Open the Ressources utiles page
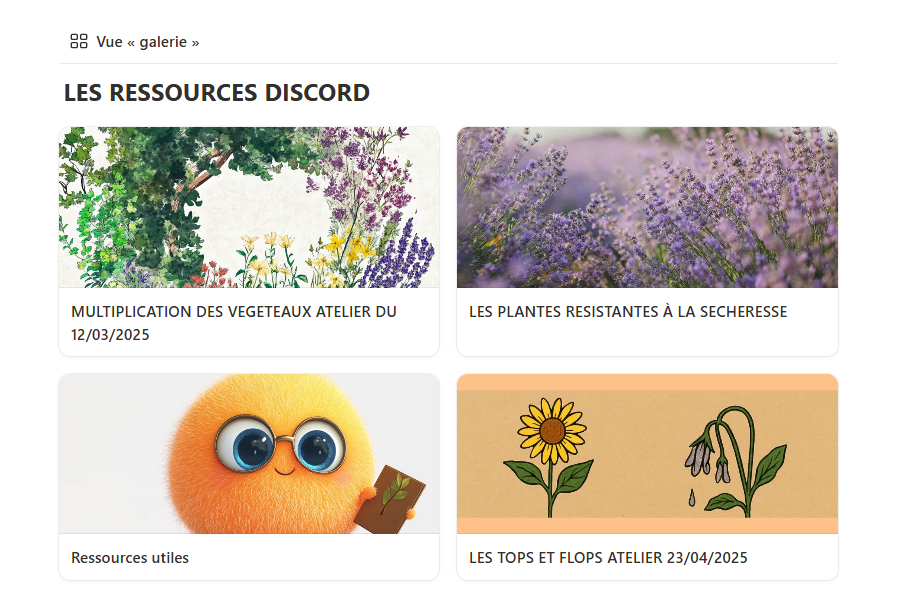The height and width of the screenshot is (597, 903). click(x=130, y=557)
